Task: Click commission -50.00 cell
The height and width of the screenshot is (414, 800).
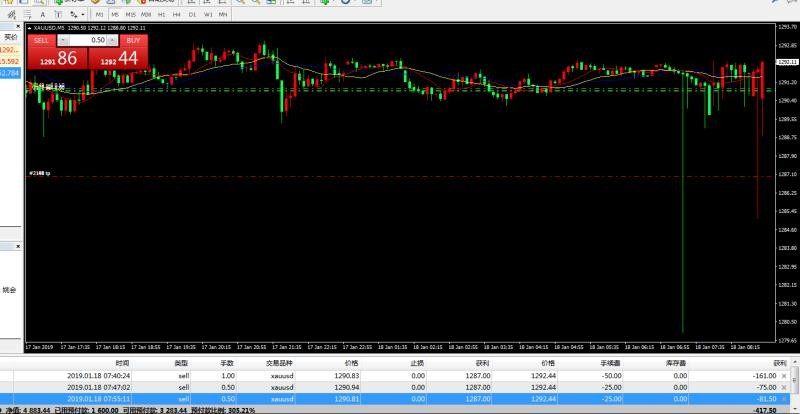Action: point(611,376)
